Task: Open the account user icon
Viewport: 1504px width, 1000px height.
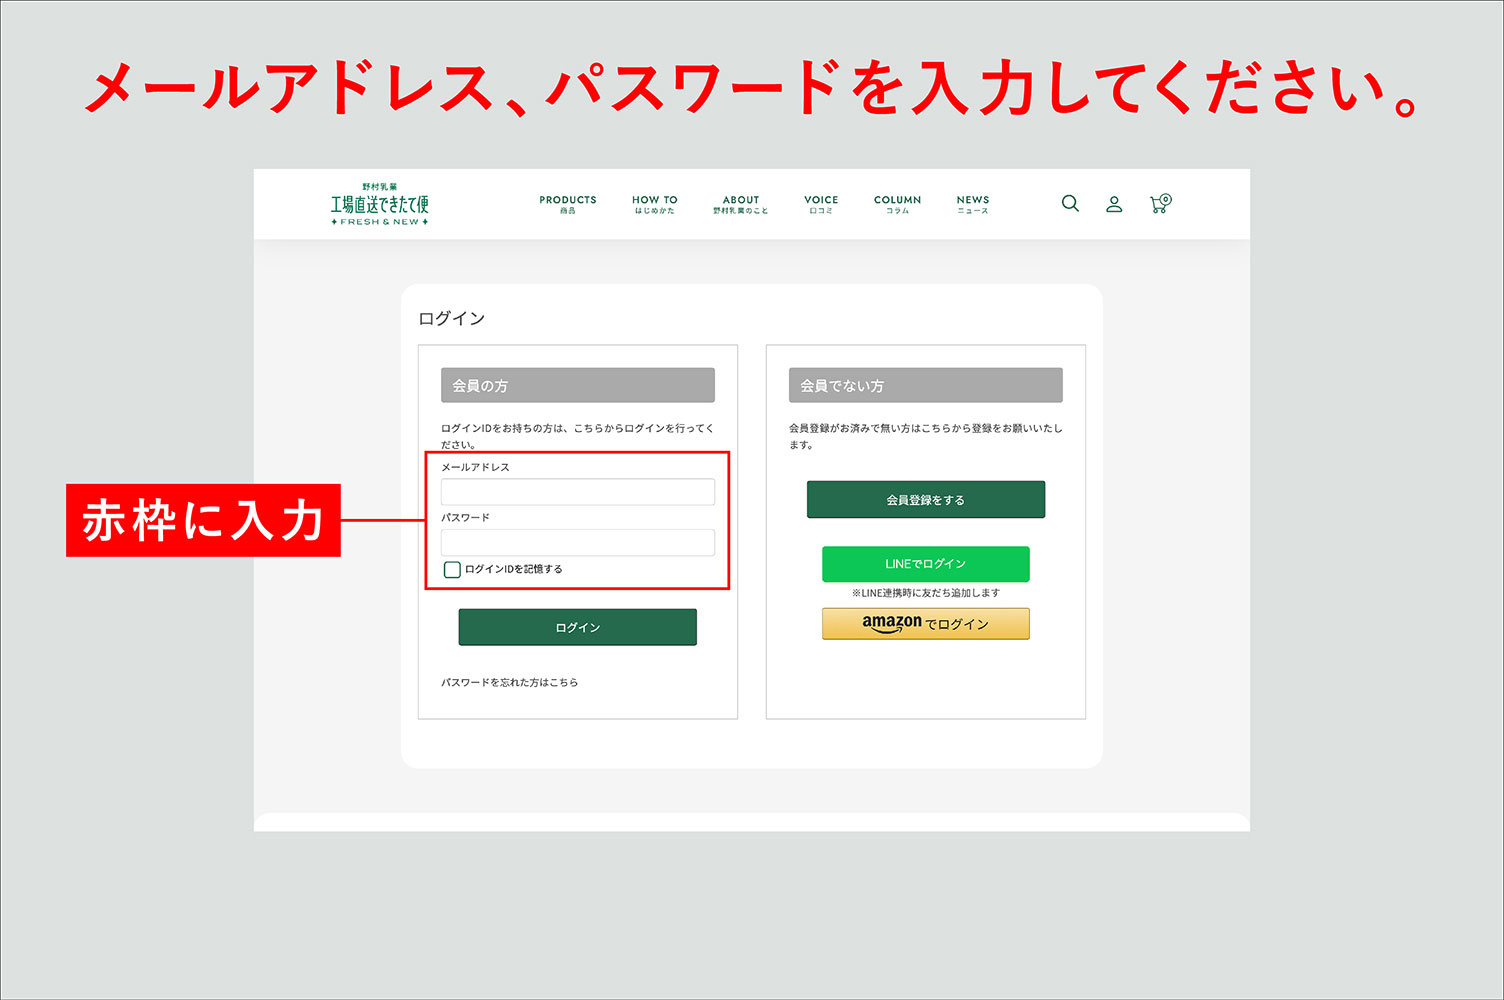Action: pos(1114,204)
